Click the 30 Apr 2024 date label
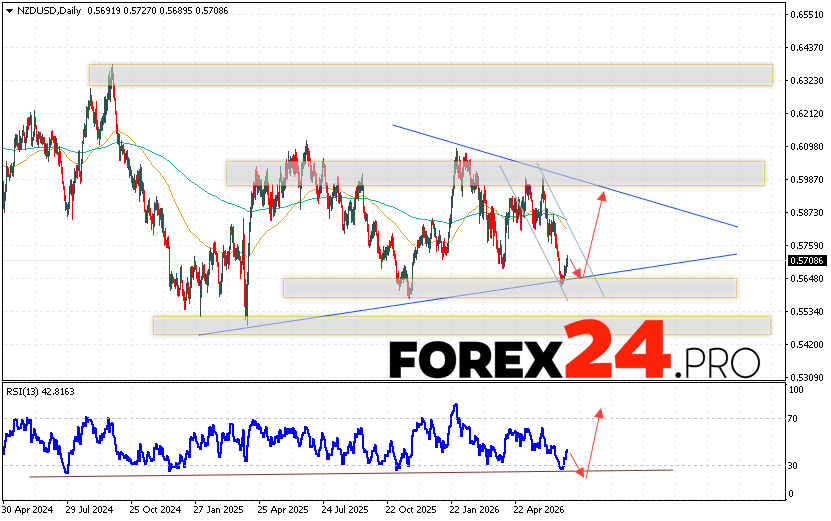The height and width of the screenshot is (521, 831). [x=28, y=509]
